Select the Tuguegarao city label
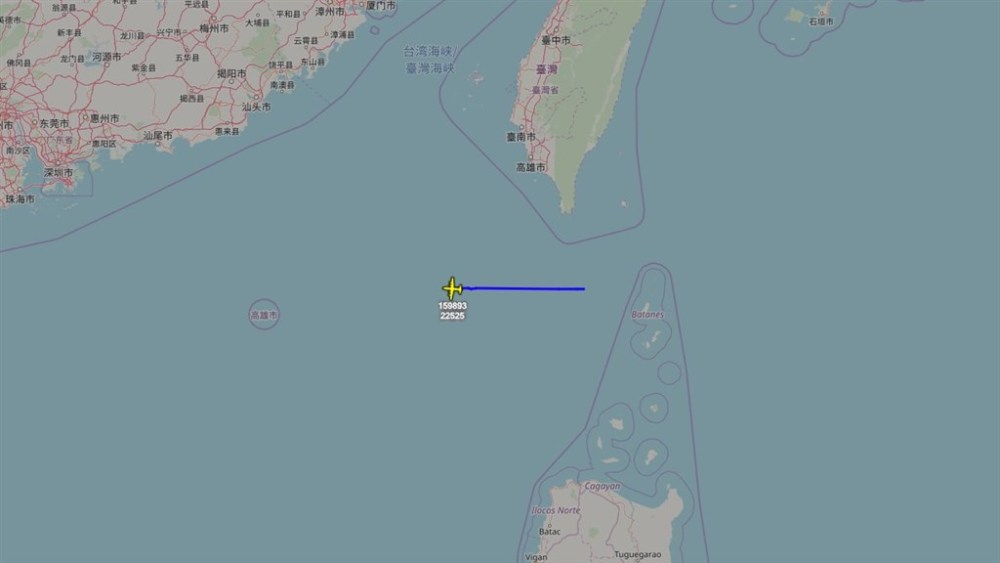This screenshot has height=563, width=1000. (x=638, y=555)
